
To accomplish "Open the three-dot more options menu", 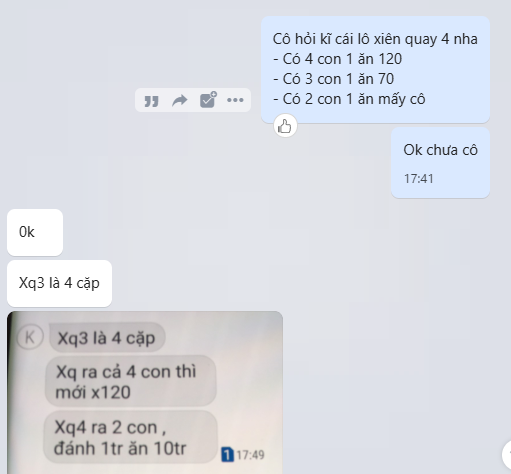I will (235, 100).
